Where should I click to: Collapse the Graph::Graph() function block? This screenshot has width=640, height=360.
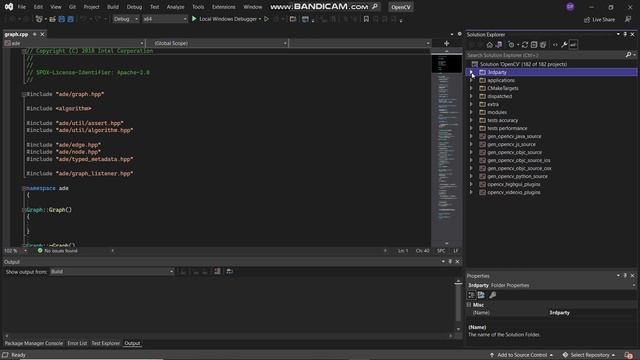point(24,210)
